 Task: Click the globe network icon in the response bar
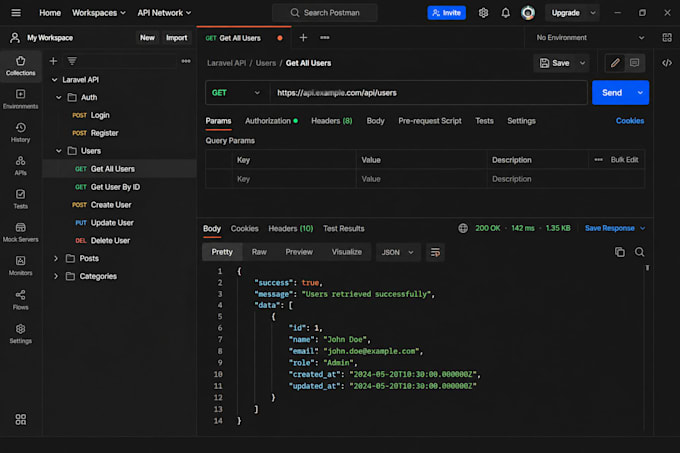click(x=463, y=228)
